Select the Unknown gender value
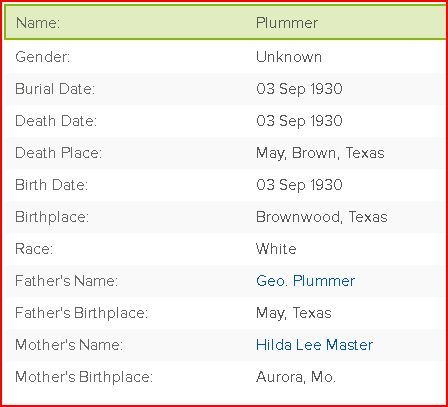Screen dimensions: 448x407 pos(289,57)
